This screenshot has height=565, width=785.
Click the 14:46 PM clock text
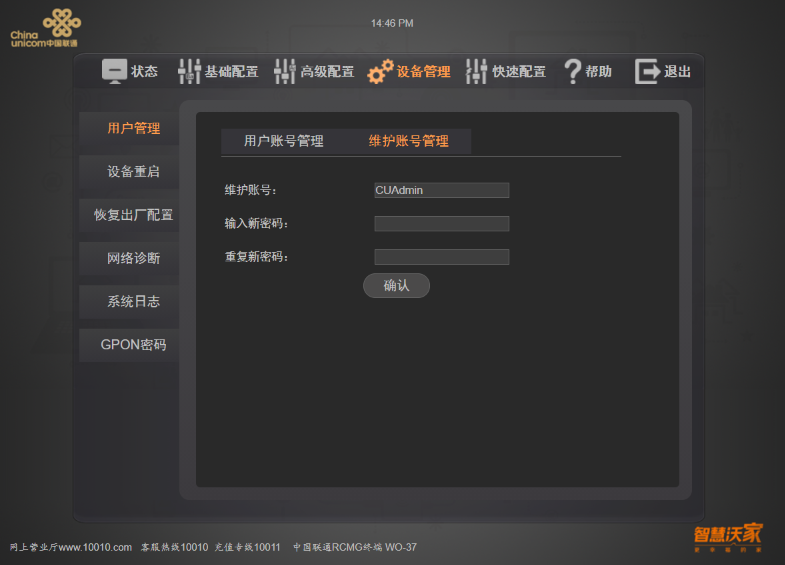392,23
